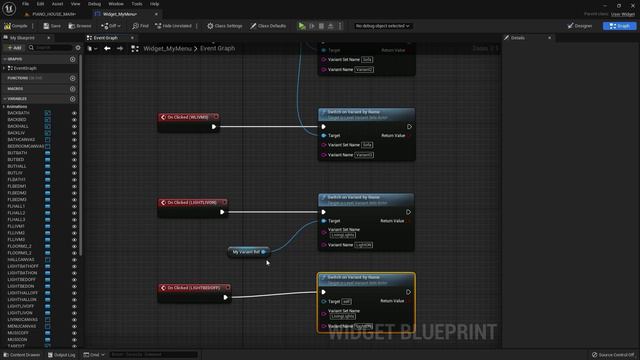This screenshot has width=640, height=360.
Task: Start Play simulation with green play icon
Action: (302, 26)
